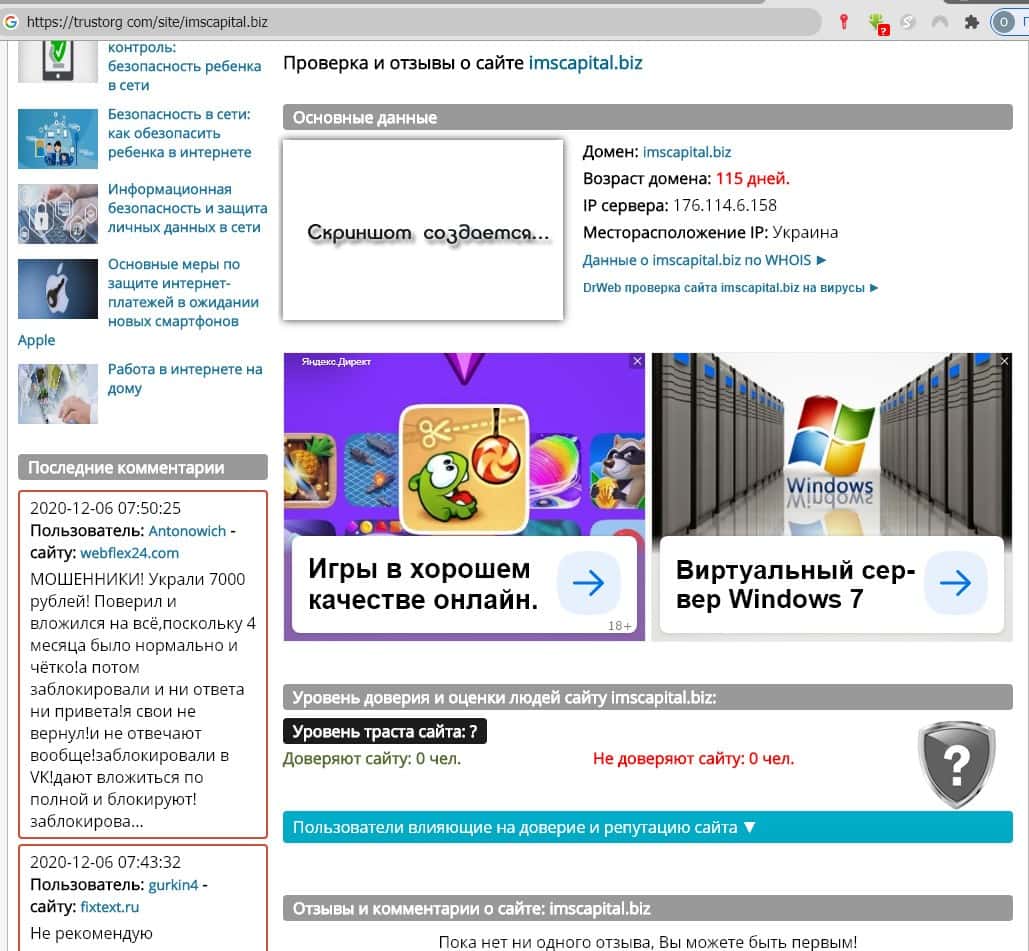This screenshot has width=1029, height=951.
Task: Click Отзывы и комментарии section header
Action: click(x=647, y=908)
